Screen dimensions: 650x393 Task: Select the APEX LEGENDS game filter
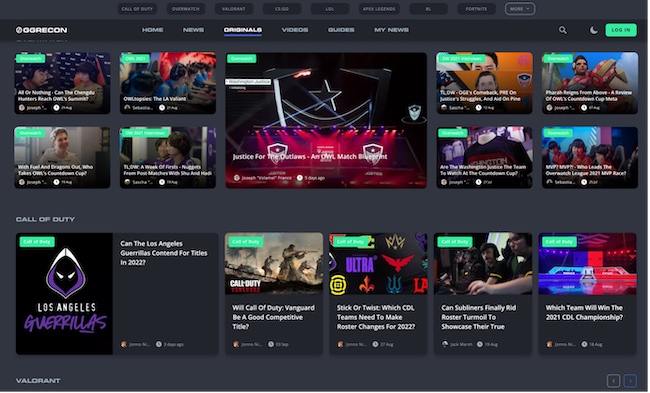(x=379, y=9)
